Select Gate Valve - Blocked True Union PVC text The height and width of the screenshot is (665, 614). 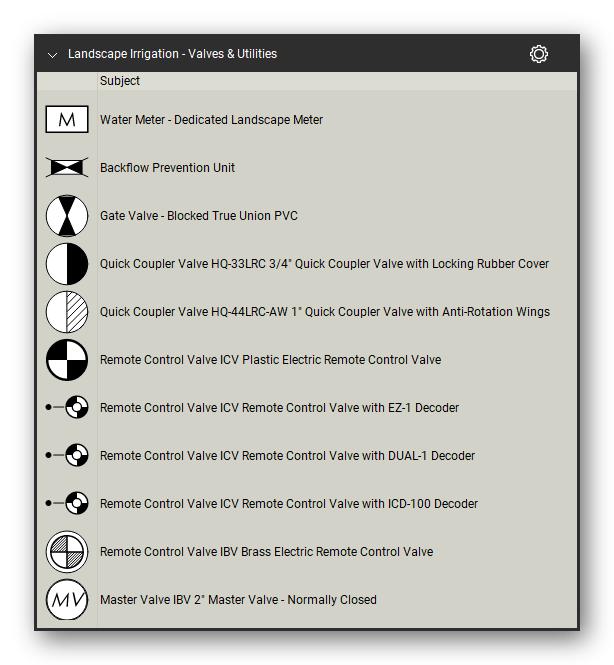point(198,215)
